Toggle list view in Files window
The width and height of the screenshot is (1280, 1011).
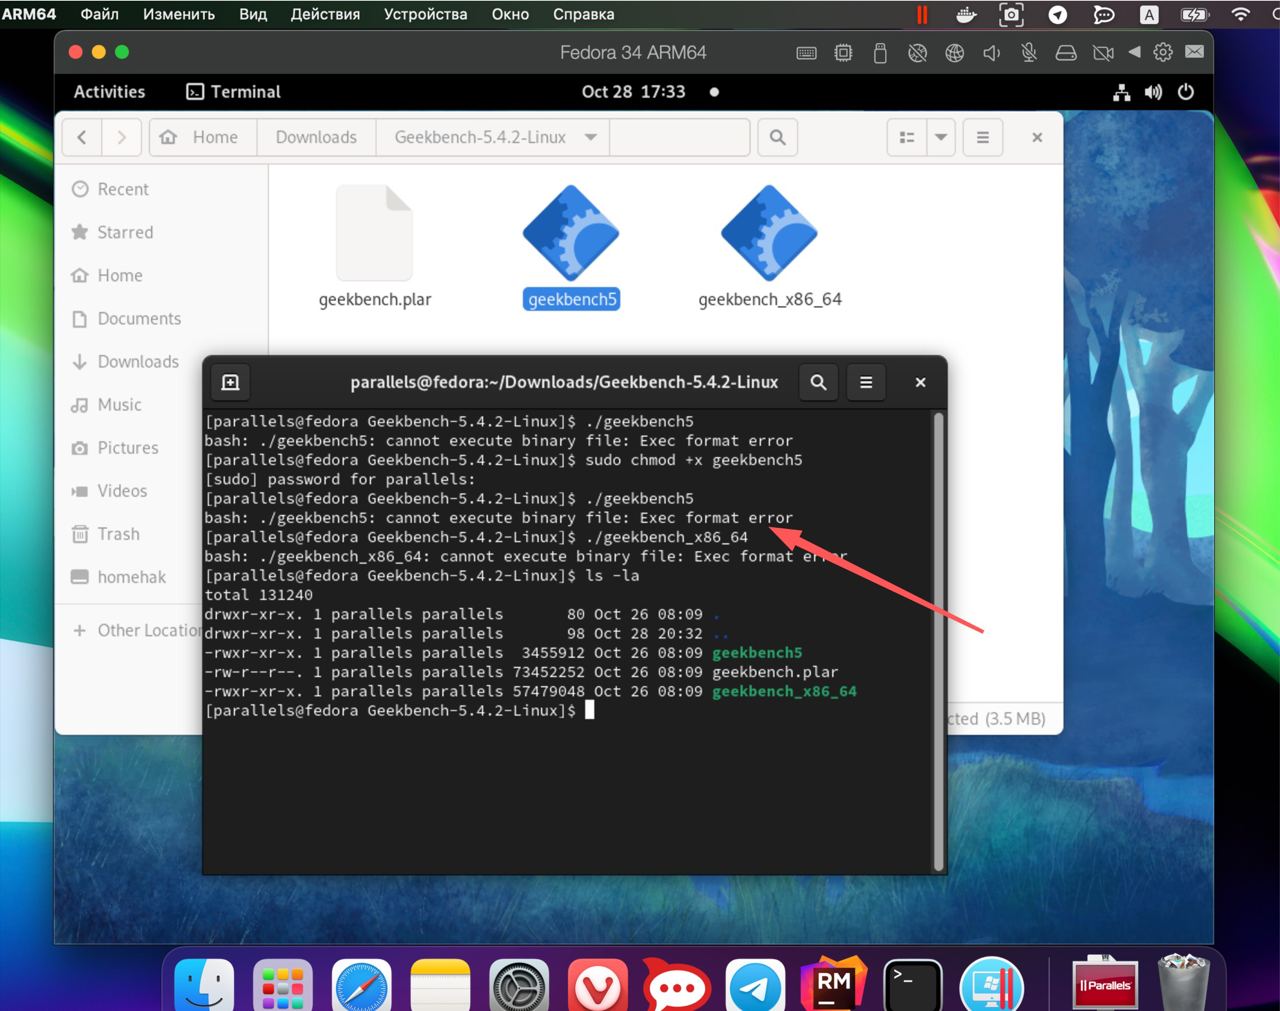coord(907,137)
